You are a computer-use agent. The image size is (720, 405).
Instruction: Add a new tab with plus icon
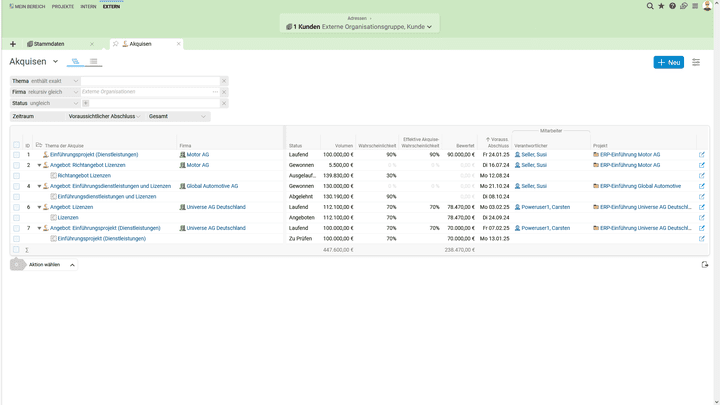(x=13, y=44)
